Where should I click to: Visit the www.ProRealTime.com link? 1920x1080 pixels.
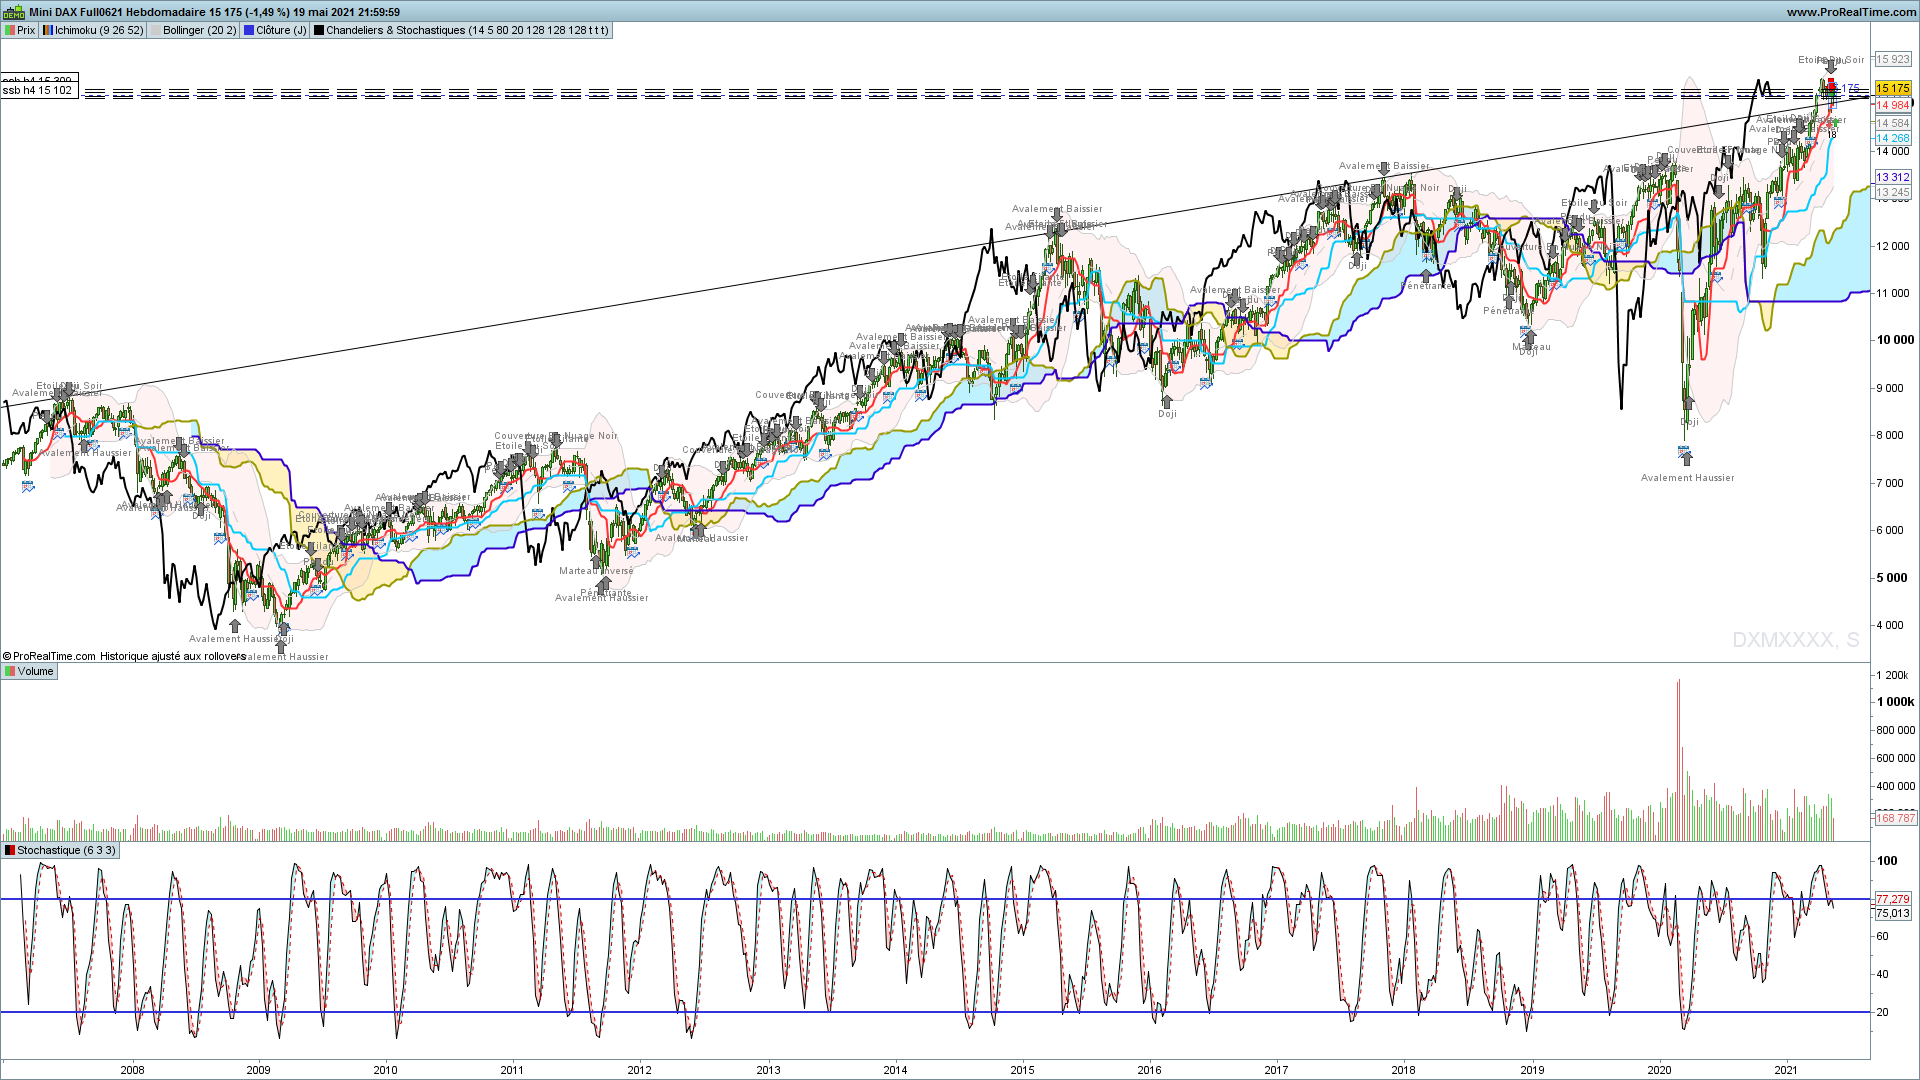click(1851, 12)
